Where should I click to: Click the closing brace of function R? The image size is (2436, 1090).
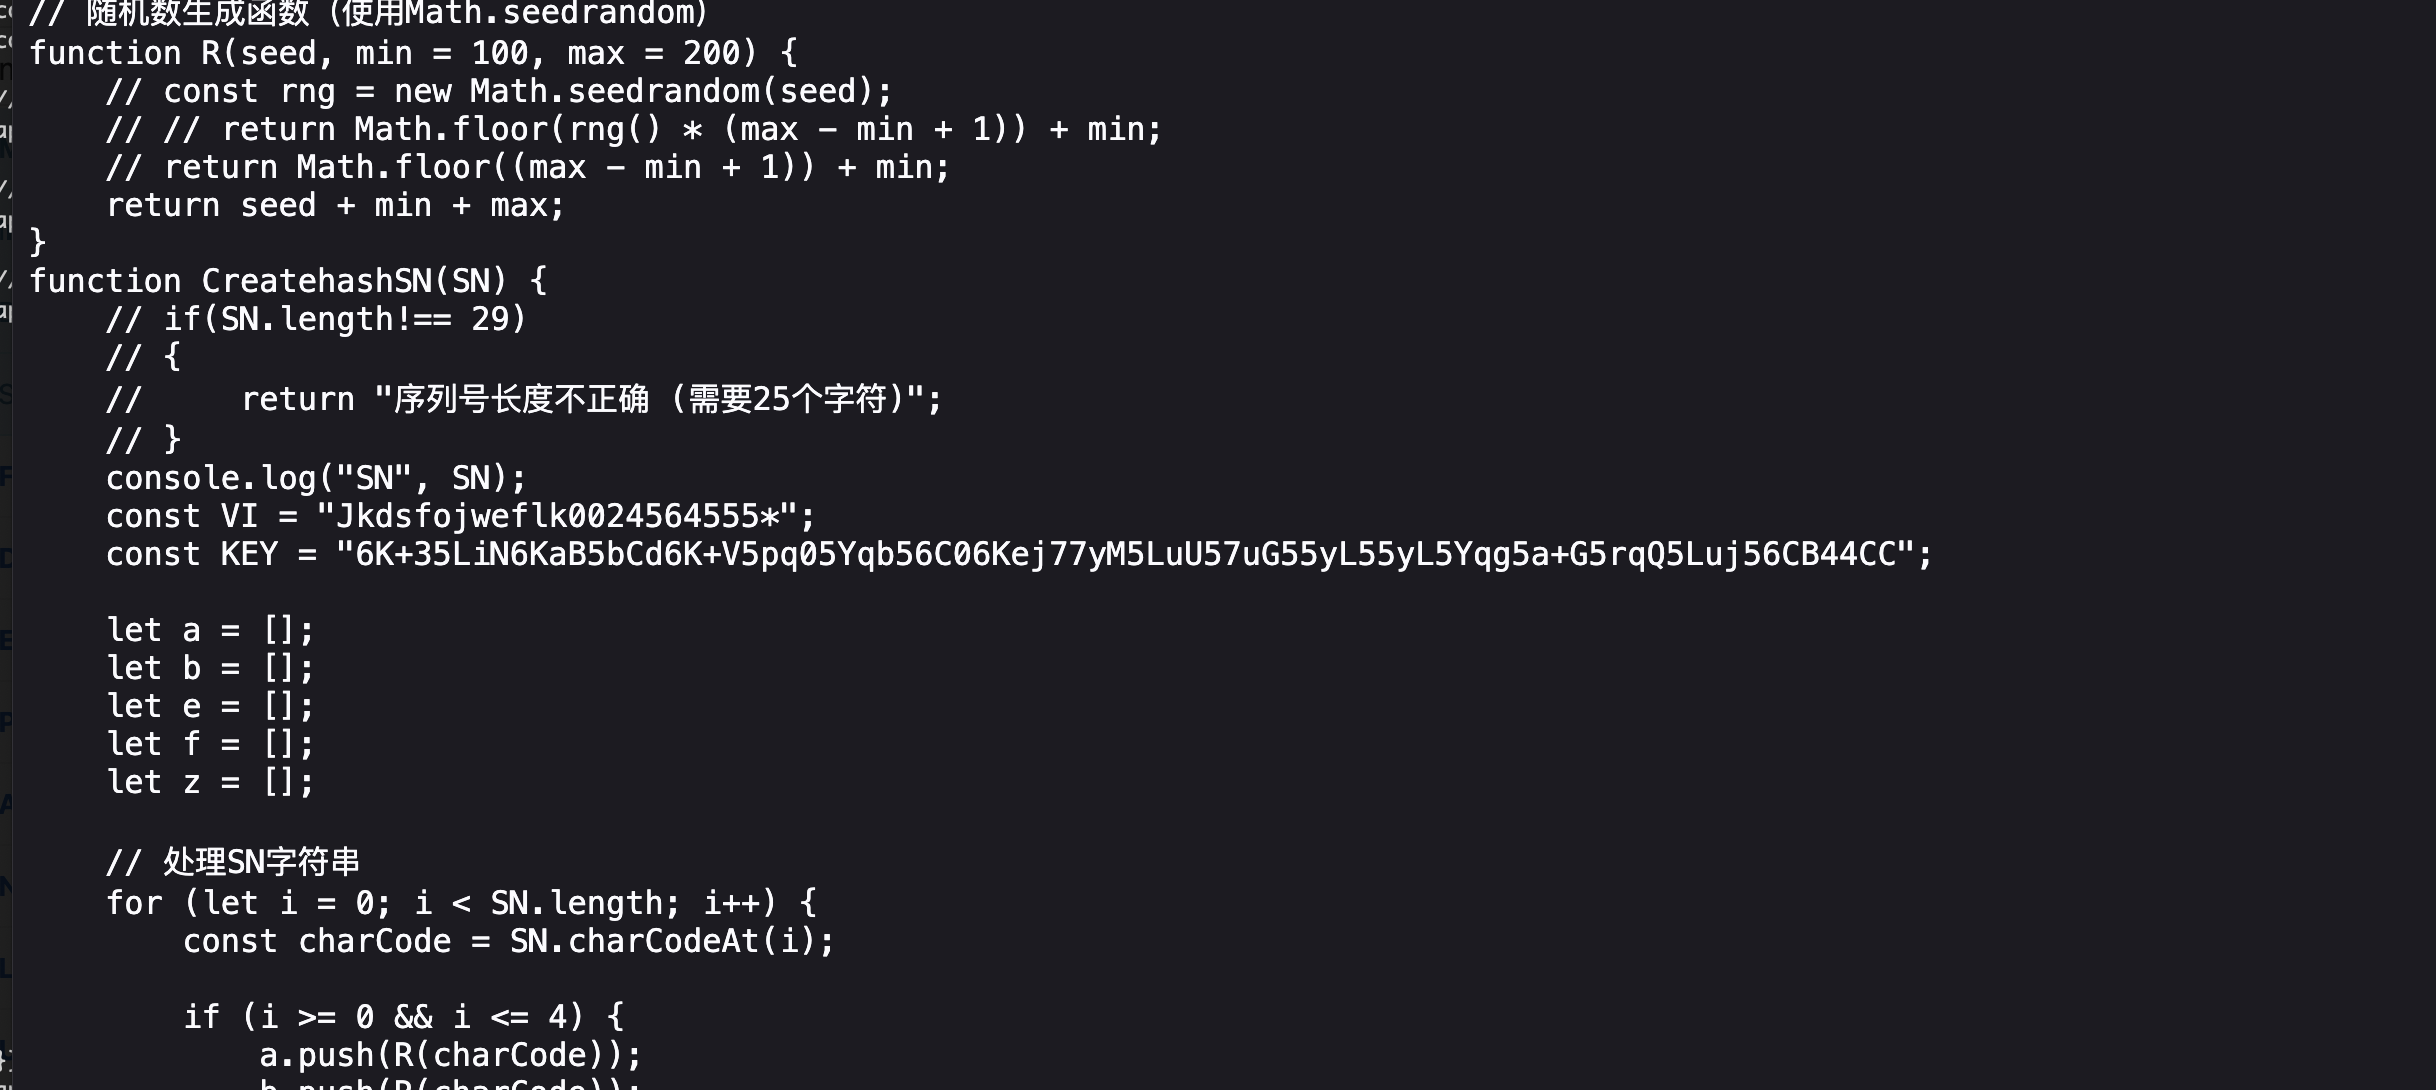point(38,243)
